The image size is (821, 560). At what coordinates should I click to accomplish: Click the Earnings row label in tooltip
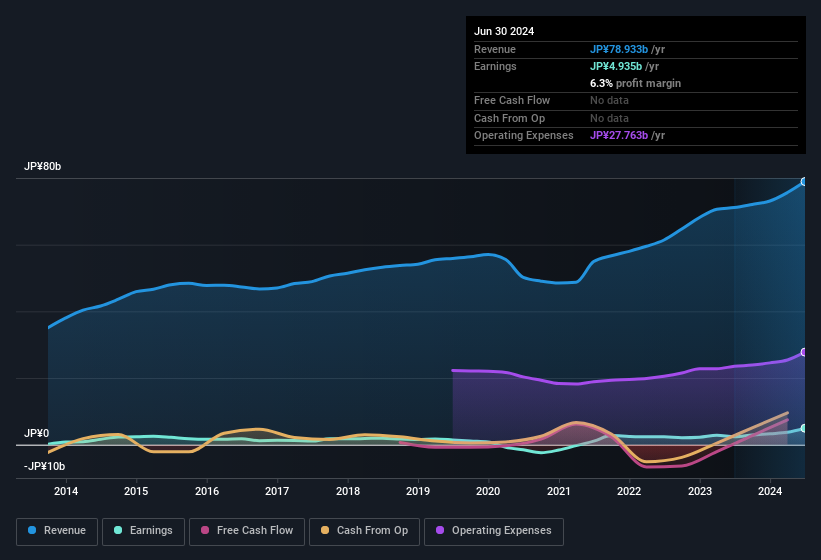pyautogui.click(x=495, y=66)
